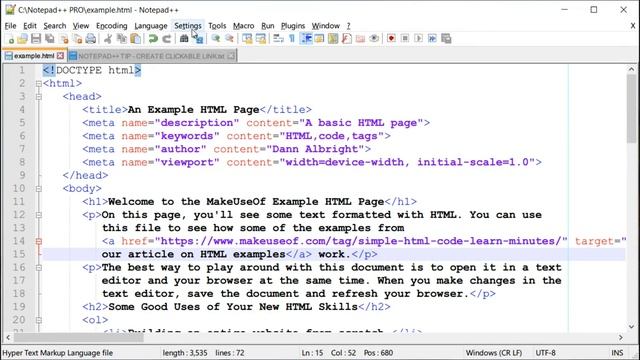This screenshot has height=360, width=640.
Task: Click the Paste clipboard icon
Action: pos(135,39)
